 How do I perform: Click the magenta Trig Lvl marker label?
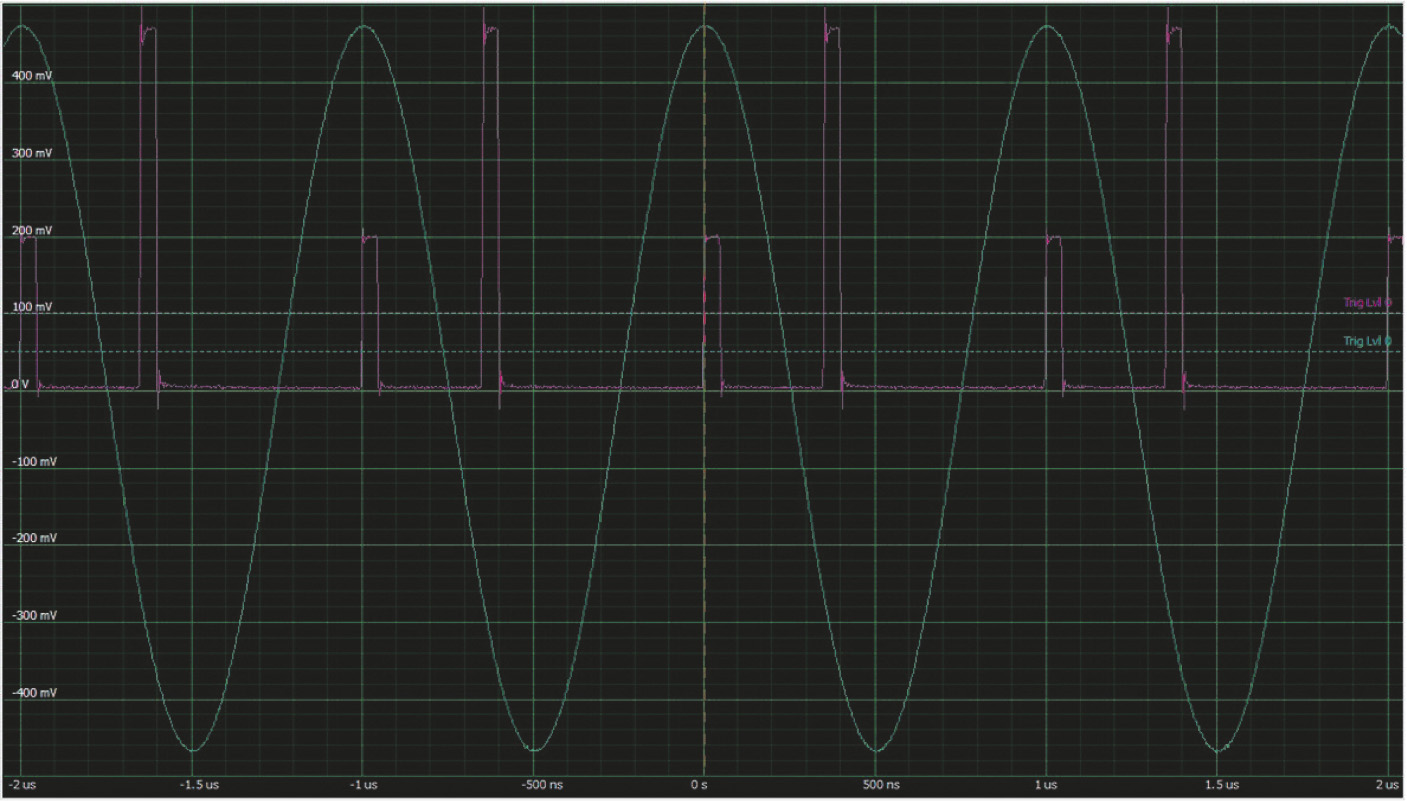pyautogui.click(x=1367, y=302)
